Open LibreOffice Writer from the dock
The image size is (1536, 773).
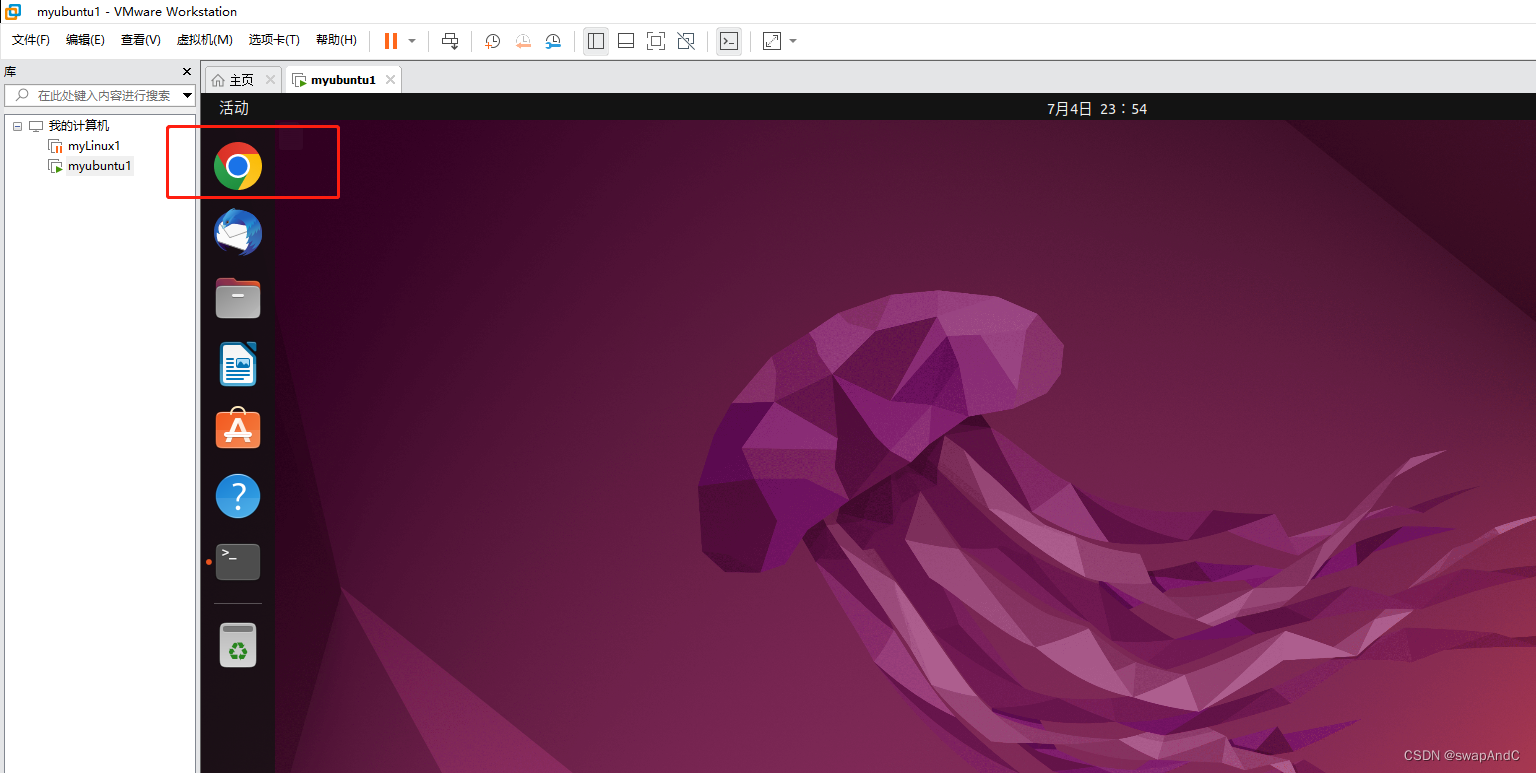tap(237, 364)
